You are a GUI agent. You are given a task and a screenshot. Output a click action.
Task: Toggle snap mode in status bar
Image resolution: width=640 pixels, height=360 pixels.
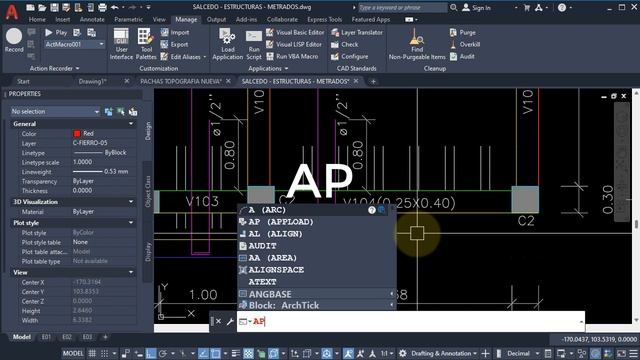(x=105, y=353)
